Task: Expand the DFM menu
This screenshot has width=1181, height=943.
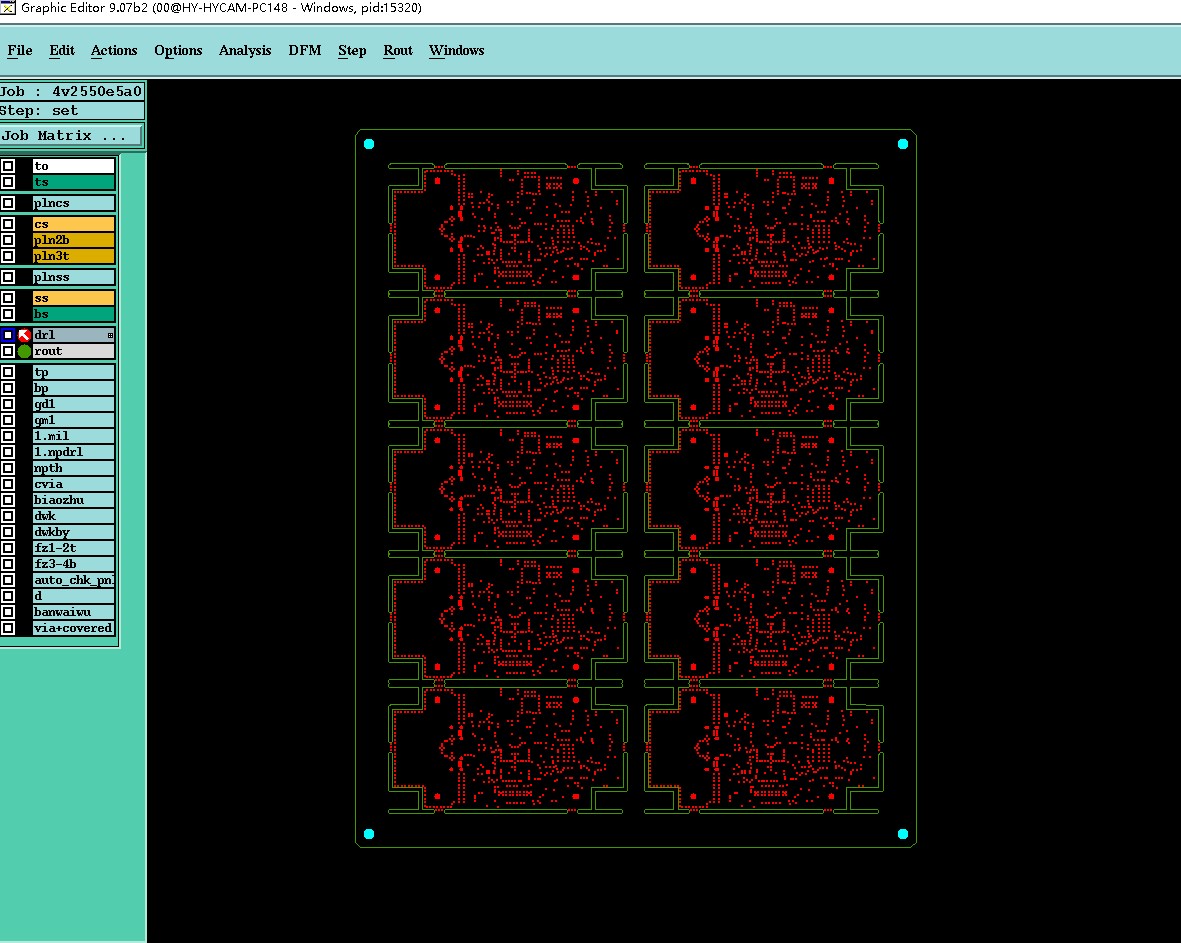Action: [305, 50]
